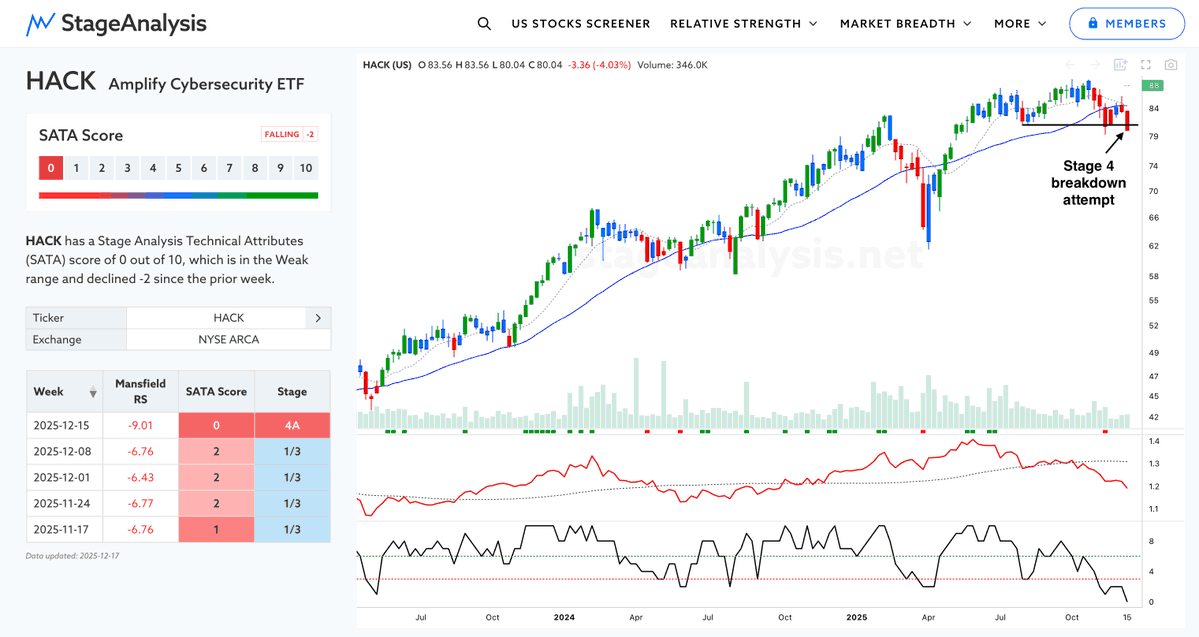This screenshot has width=1199, height=637.
Task: Open HACK ticker row chevron
Action: pos(318,317)
